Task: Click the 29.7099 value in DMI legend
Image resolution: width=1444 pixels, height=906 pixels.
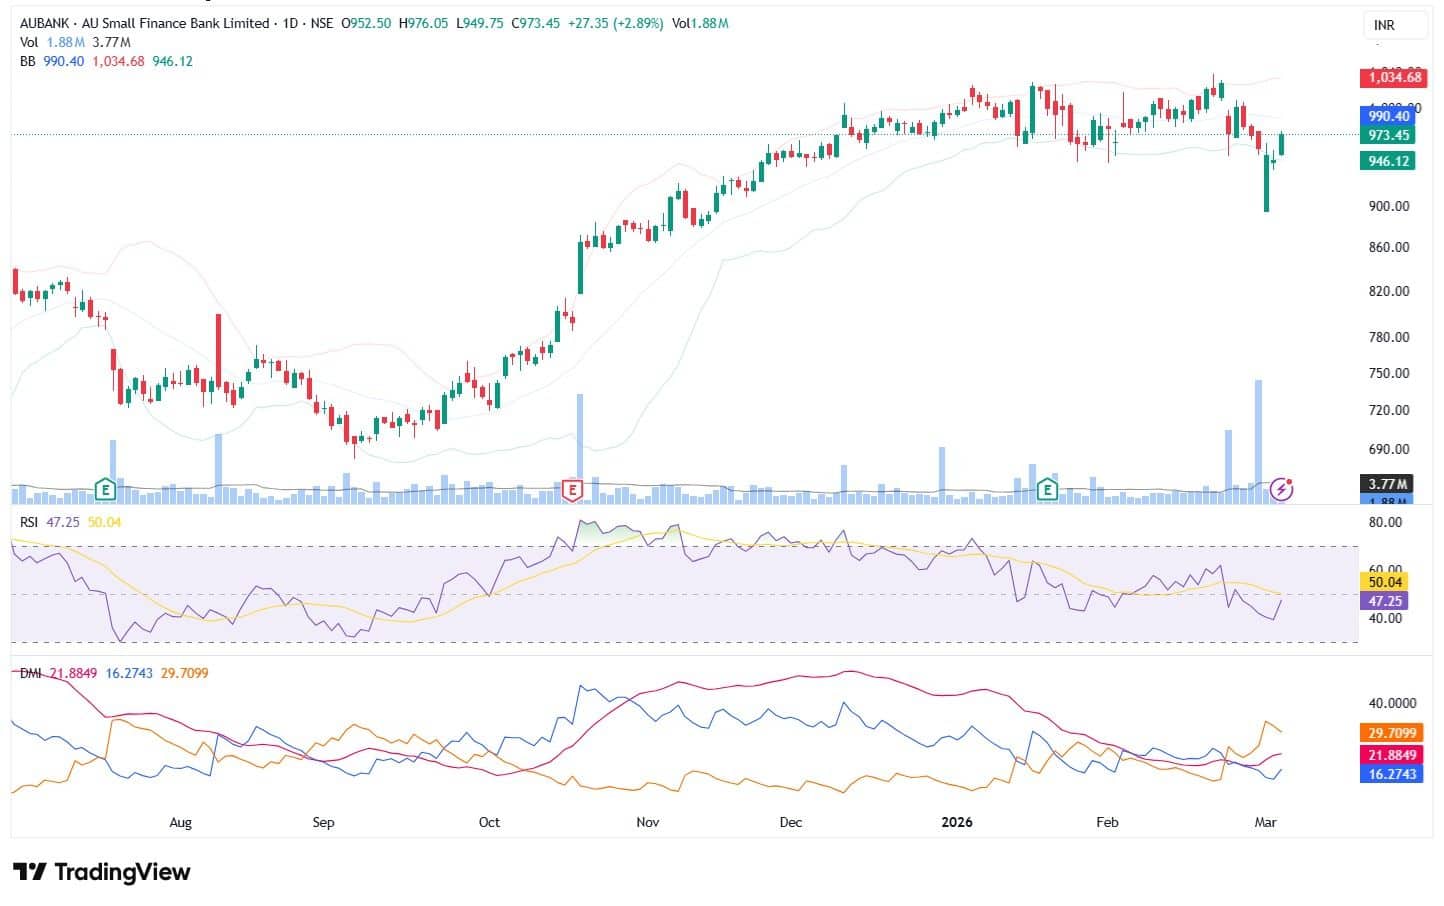Action: [185, 673]
